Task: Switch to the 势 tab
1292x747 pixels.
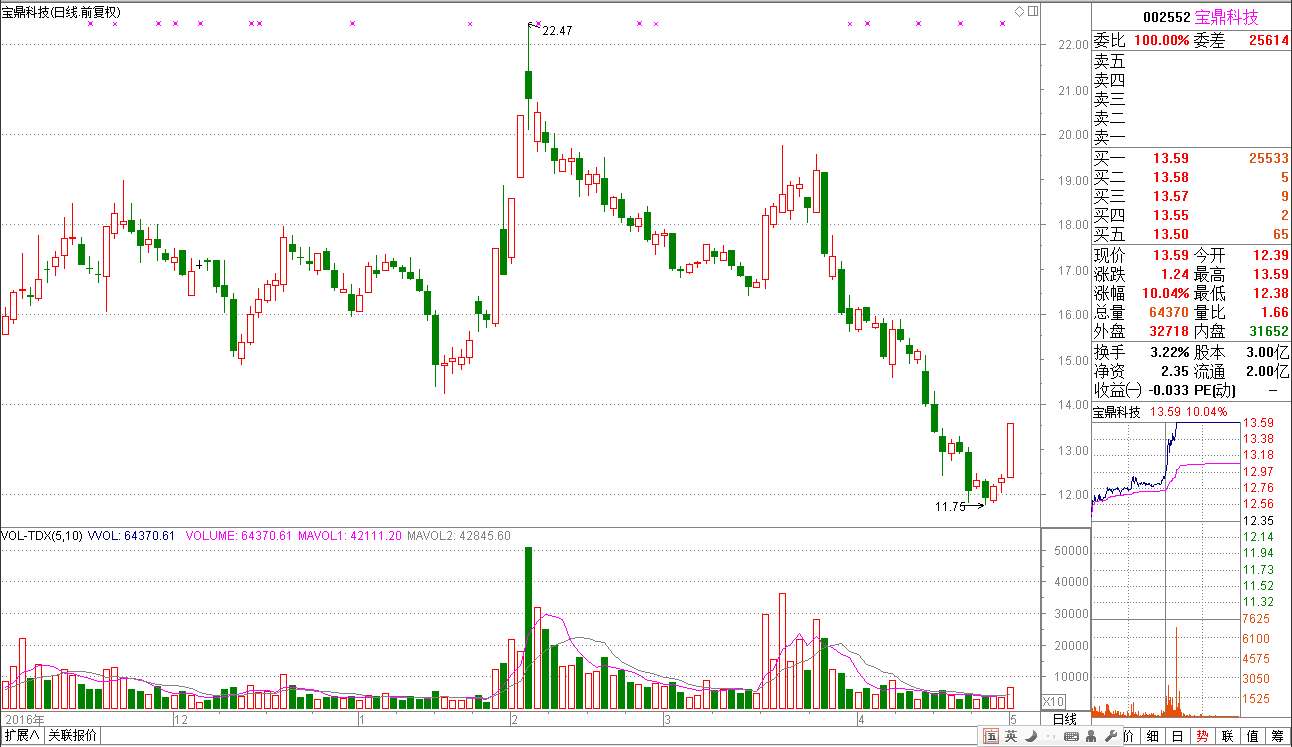Action: coord(1203,736)
